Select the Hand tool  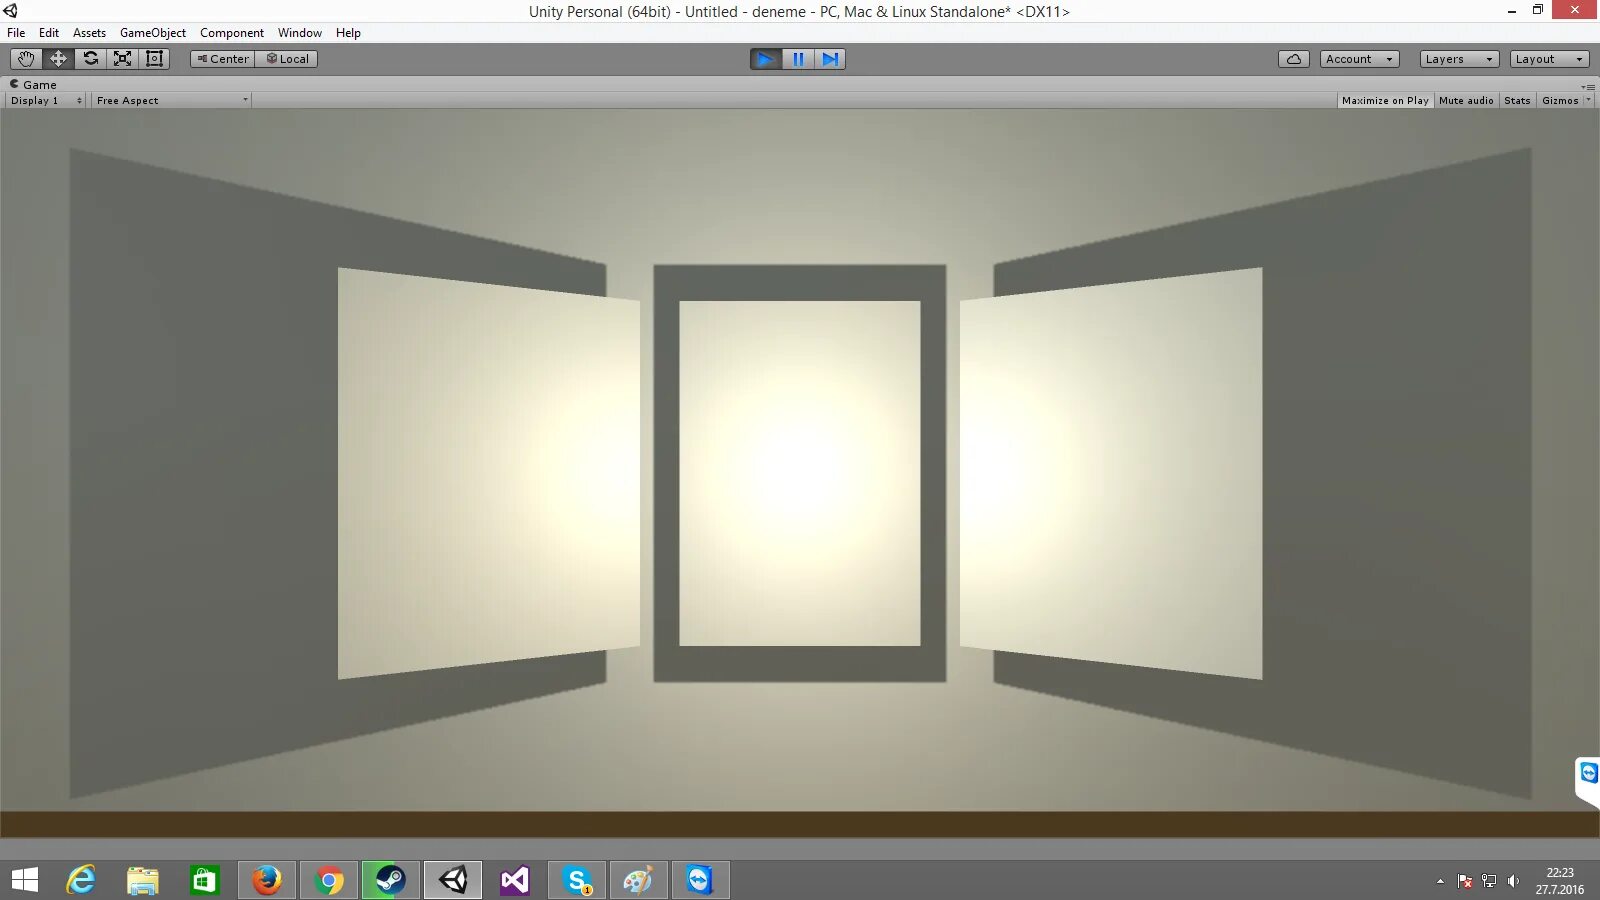point(26,59)
